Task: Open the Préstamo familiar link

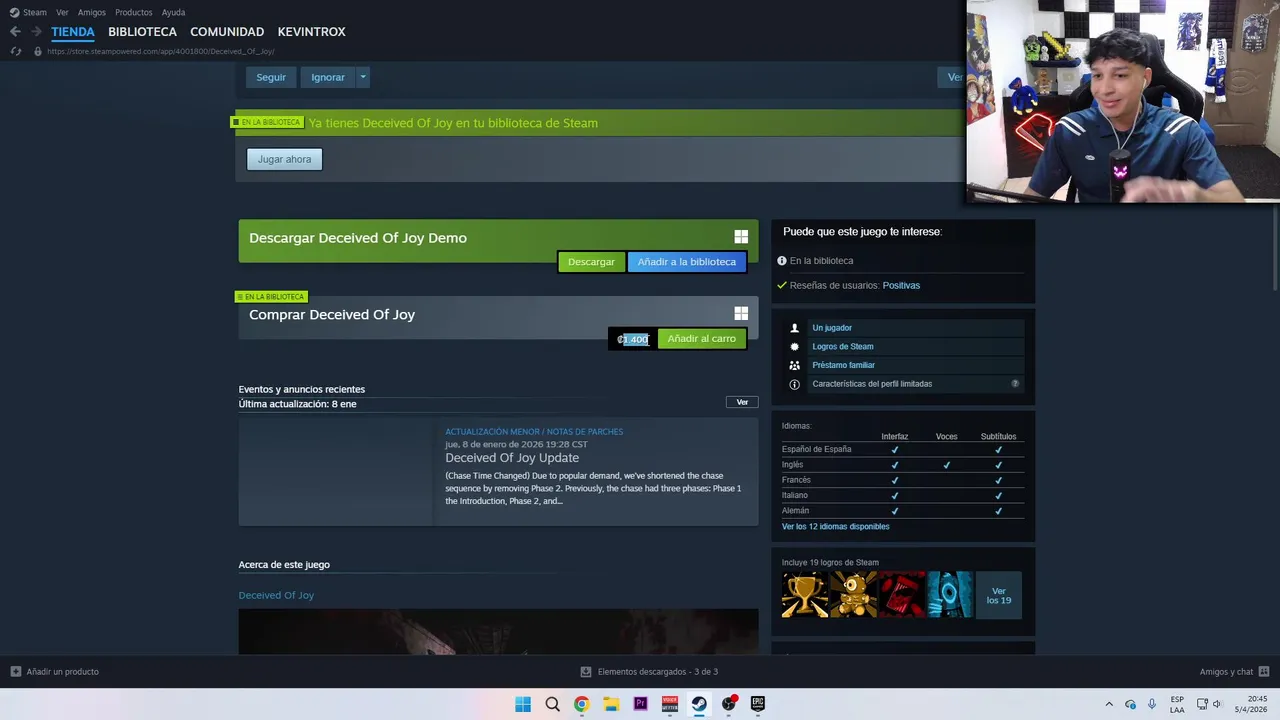Action: pos(843,365)
